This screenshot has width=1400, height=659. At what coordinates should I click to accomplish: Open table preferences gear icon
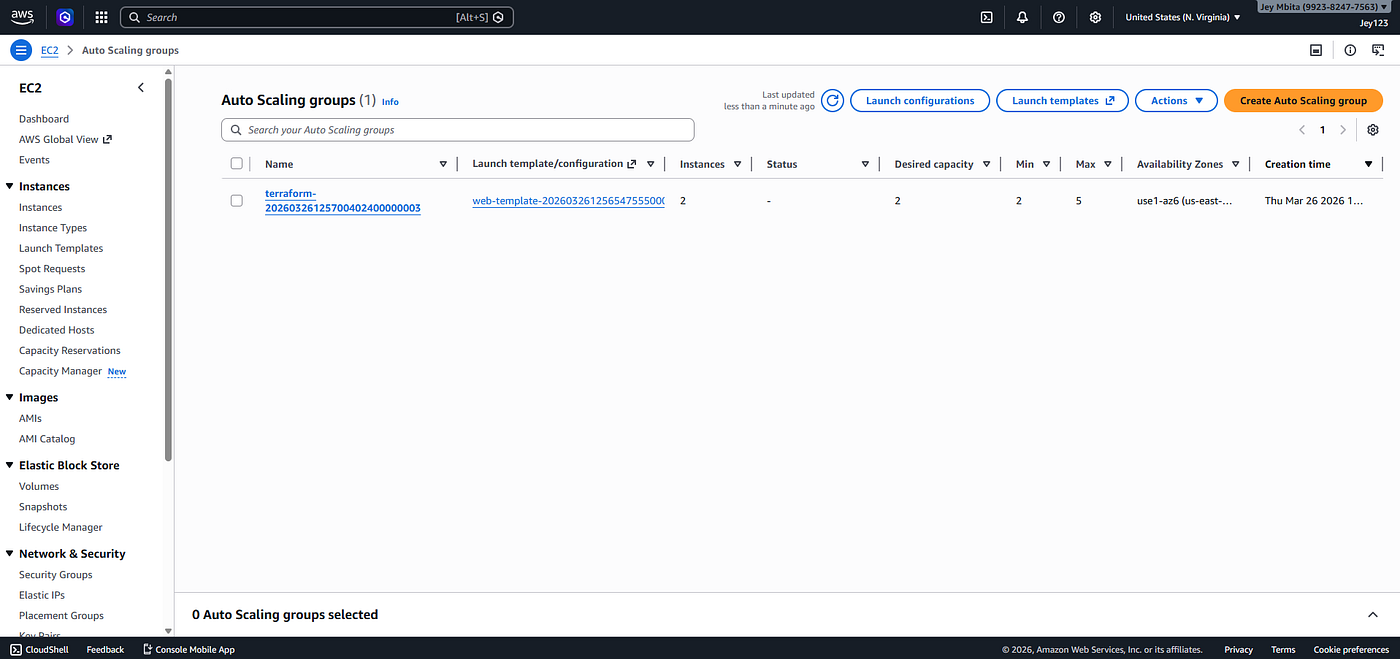click(1372, 130)
